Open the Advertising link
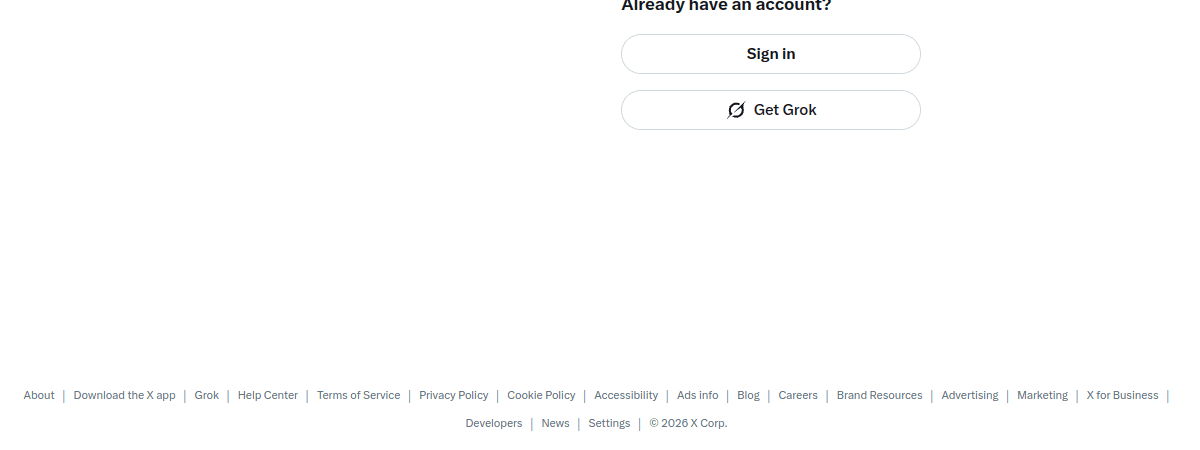The height and width of the screenshot is (450, 1200). 969,395
